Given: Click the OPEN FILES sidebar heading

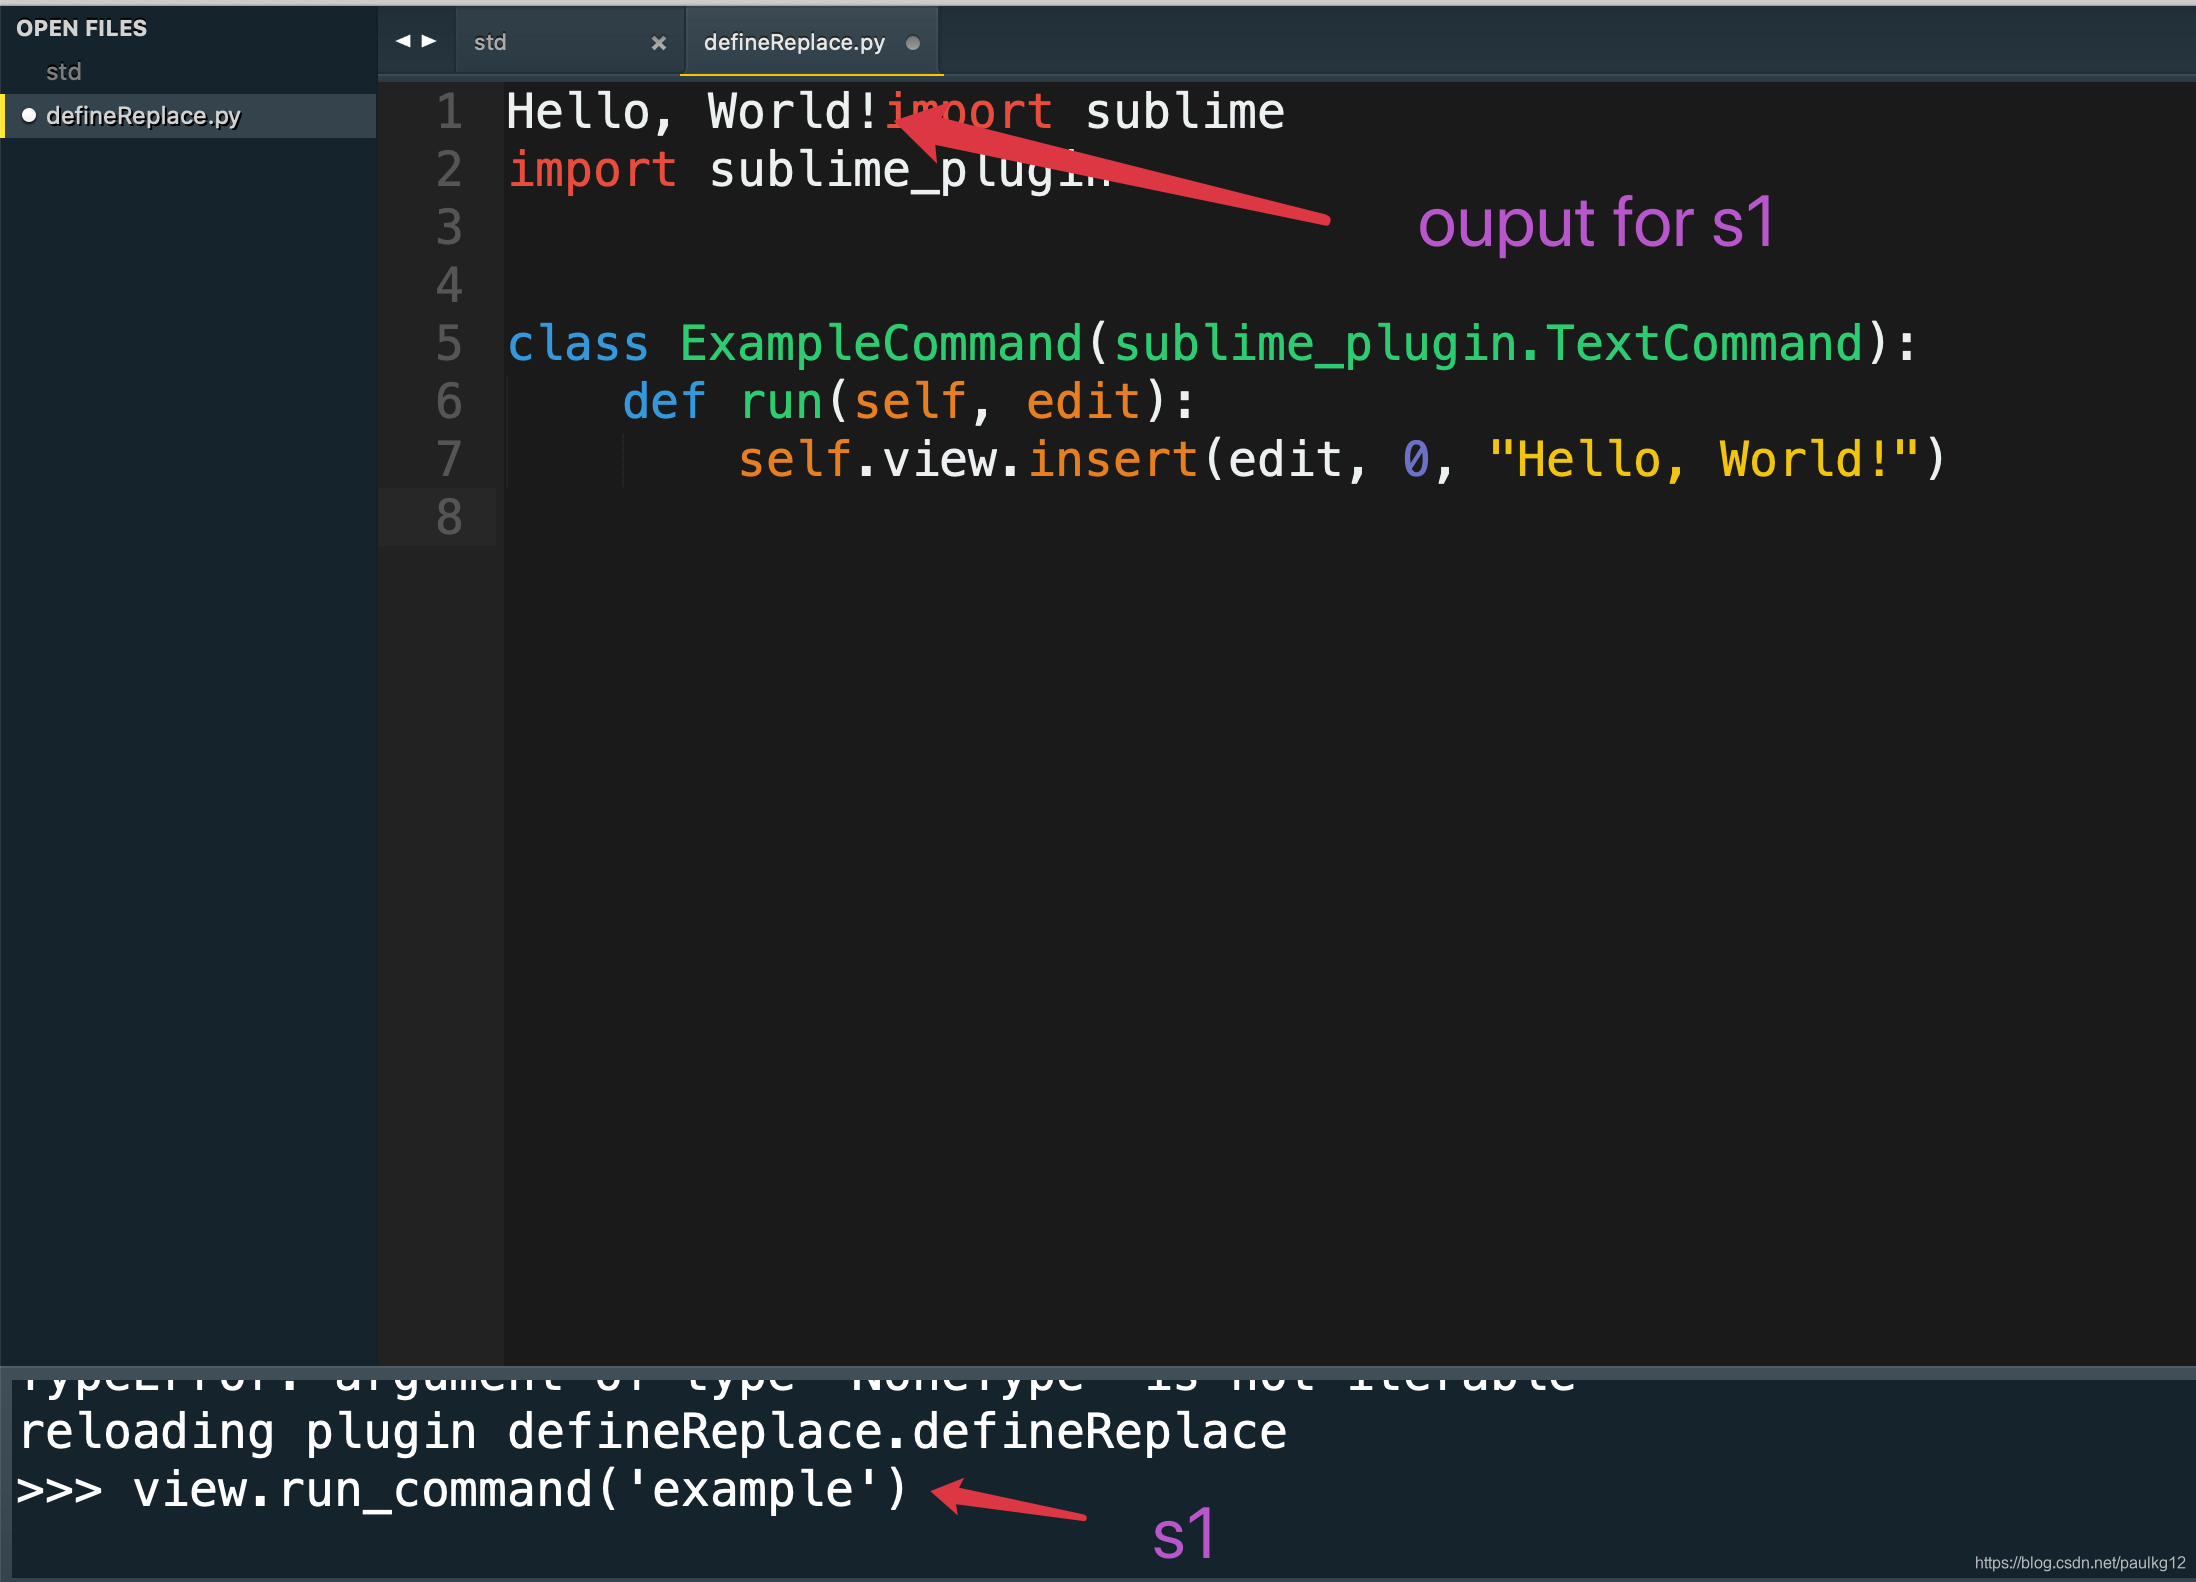Looking at the screenshot, I should (81, 28).
